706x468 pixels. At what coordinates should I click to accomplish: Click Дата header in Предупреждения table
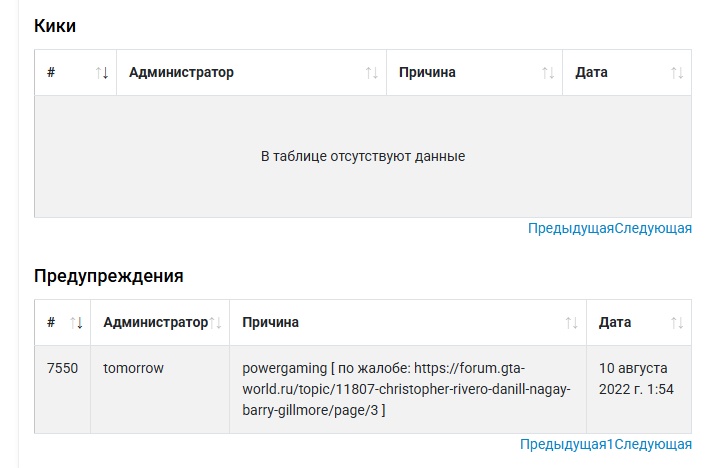point(615,323)
